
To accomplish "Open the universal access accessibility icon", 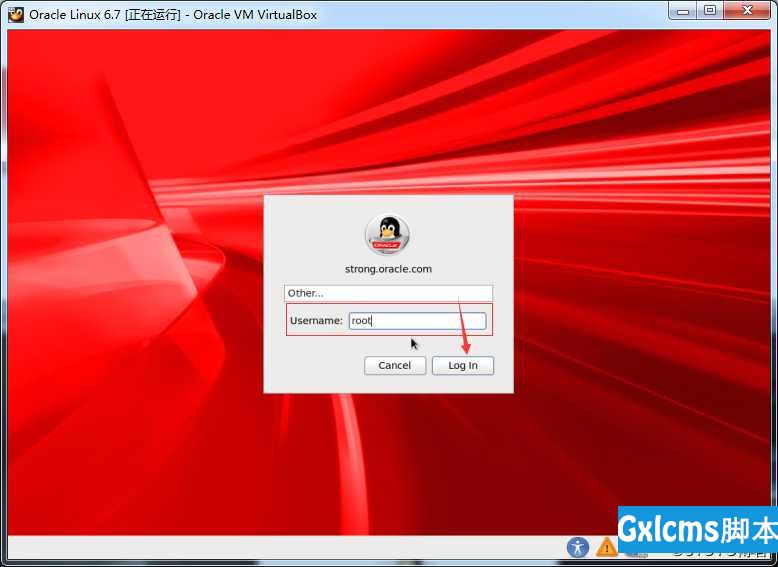I will (x=578, y=548).
